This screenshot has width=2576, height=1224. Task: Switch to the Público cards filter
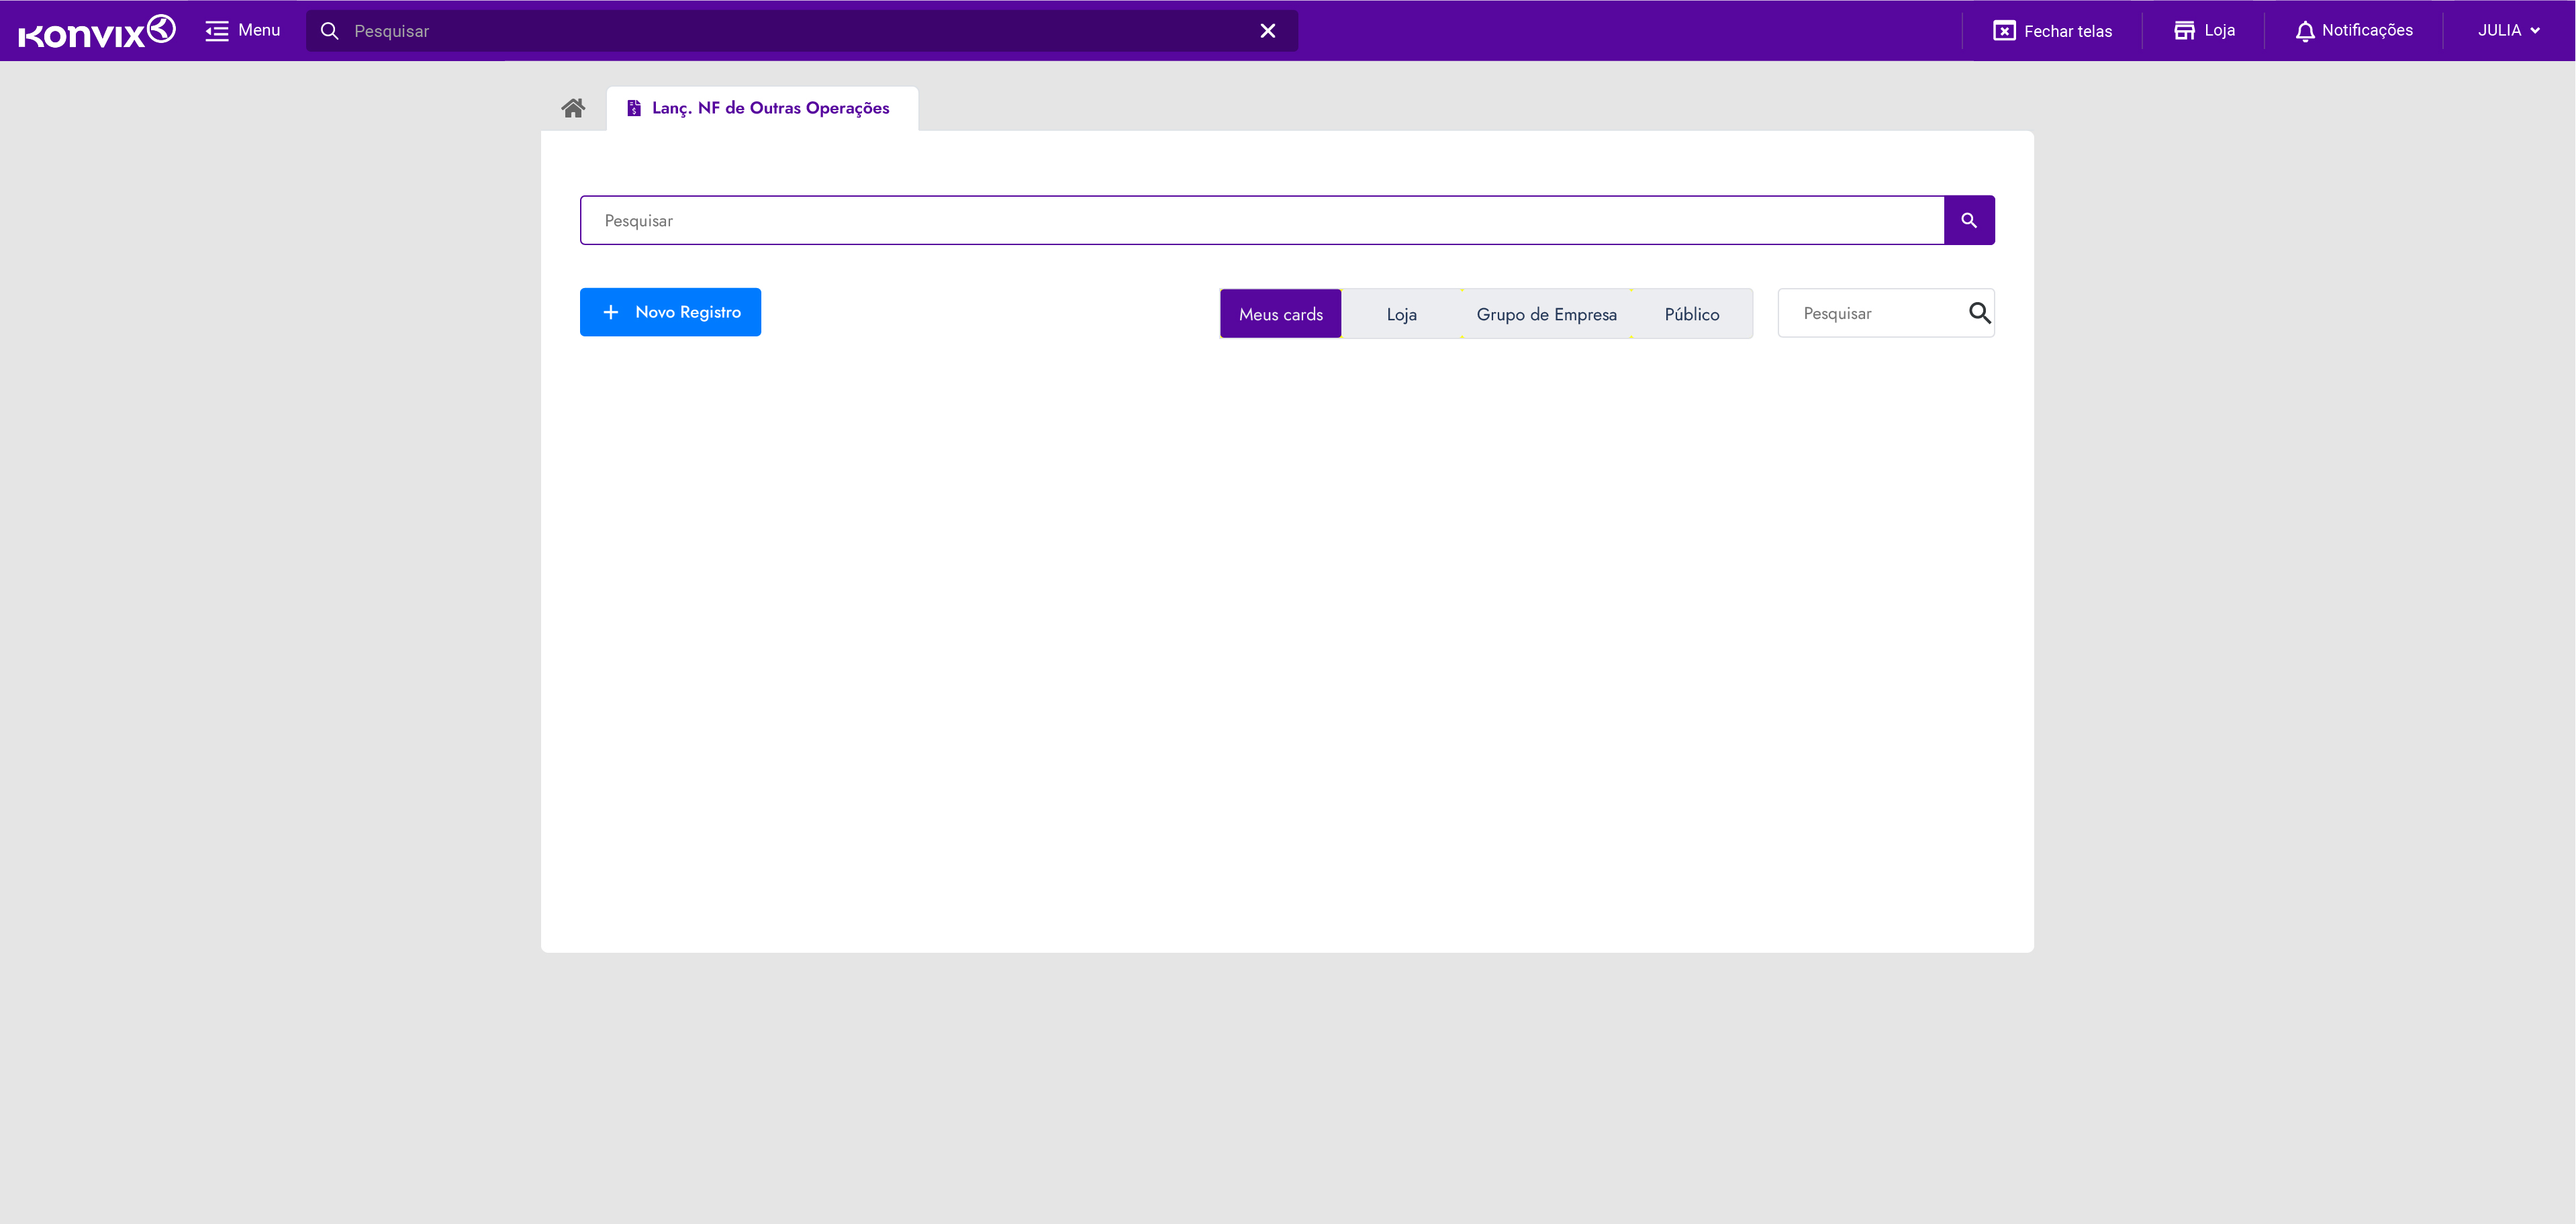click(1691, 314)
